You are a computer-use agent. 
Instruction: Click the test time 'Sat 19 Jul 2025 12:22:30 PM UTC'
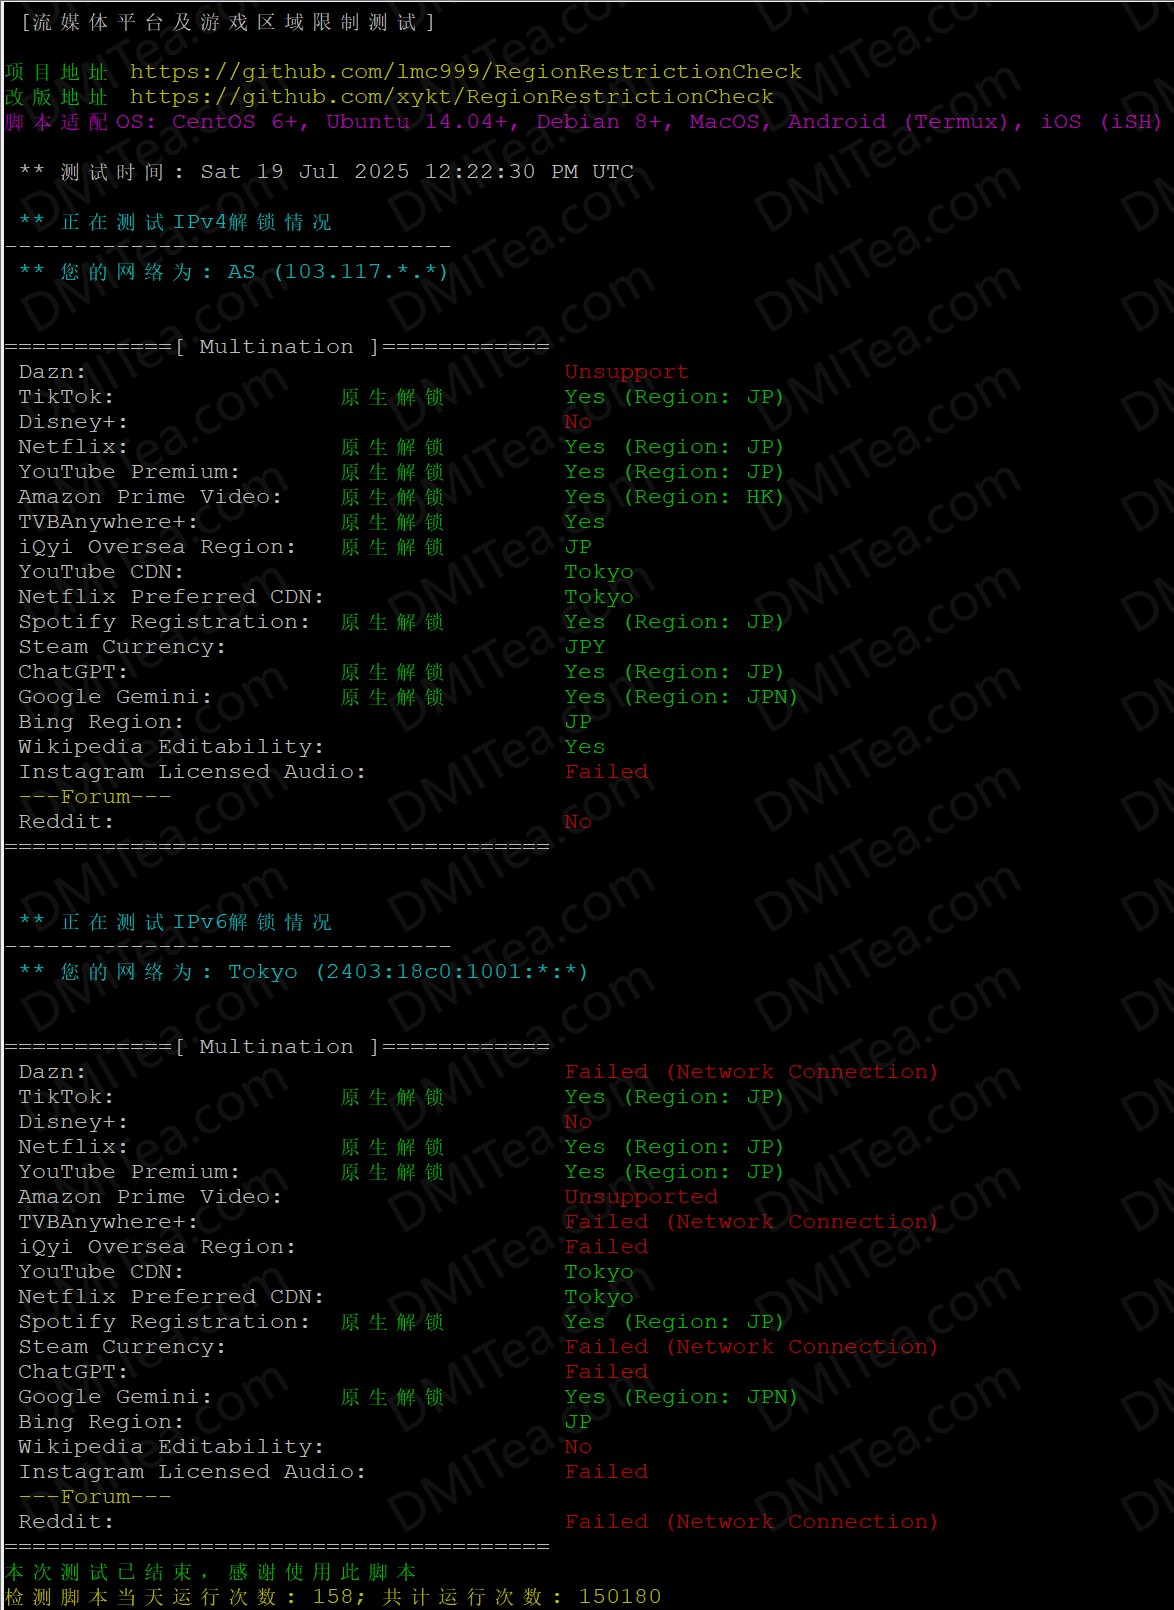(417, 172)
